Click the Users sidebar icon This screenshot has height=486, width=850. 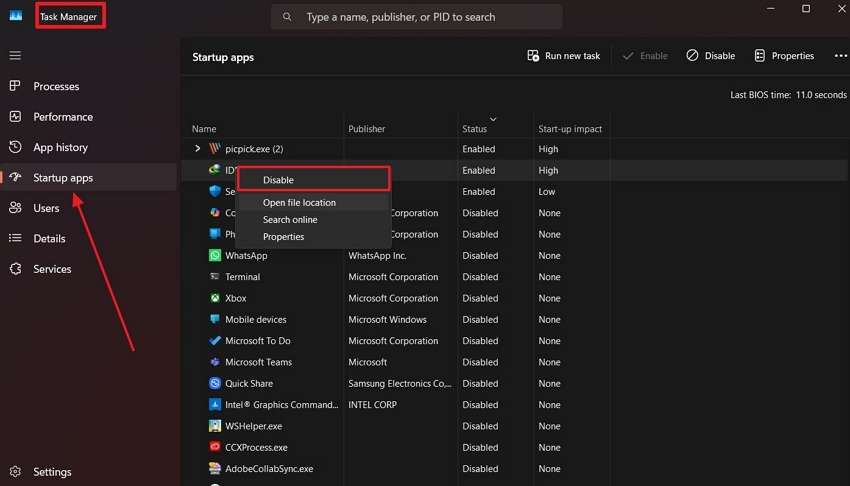[15, 208]
